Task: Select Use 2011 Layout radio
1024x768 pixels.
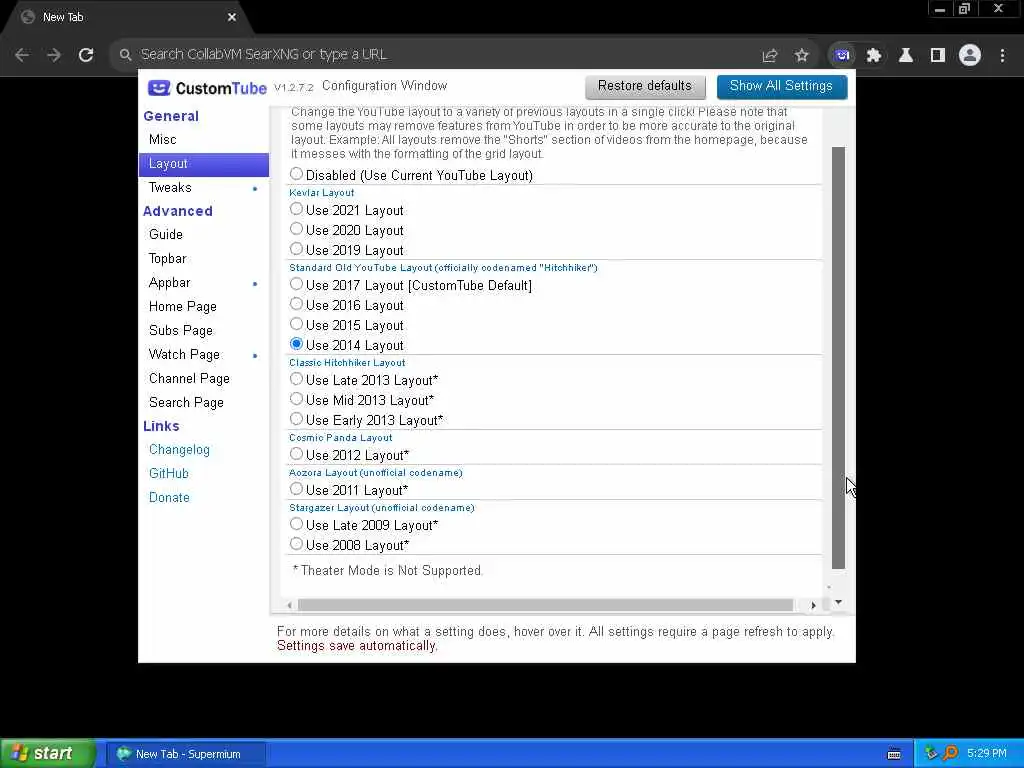Action: [x=296, y=489]
